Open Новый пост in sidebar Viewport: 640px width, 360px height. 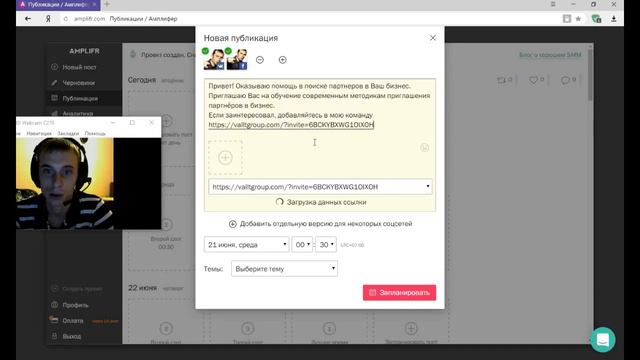tap(79, 67)
